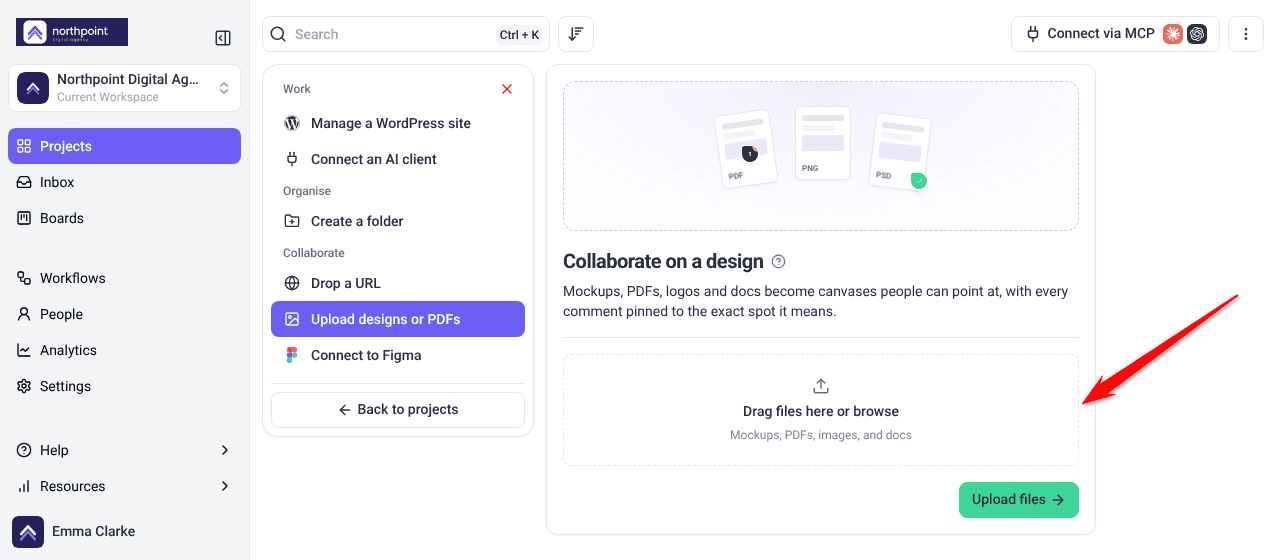Screen dimensions: 1280x560
Task: Select Manage a WordPress site
Action: click(398, 123)
